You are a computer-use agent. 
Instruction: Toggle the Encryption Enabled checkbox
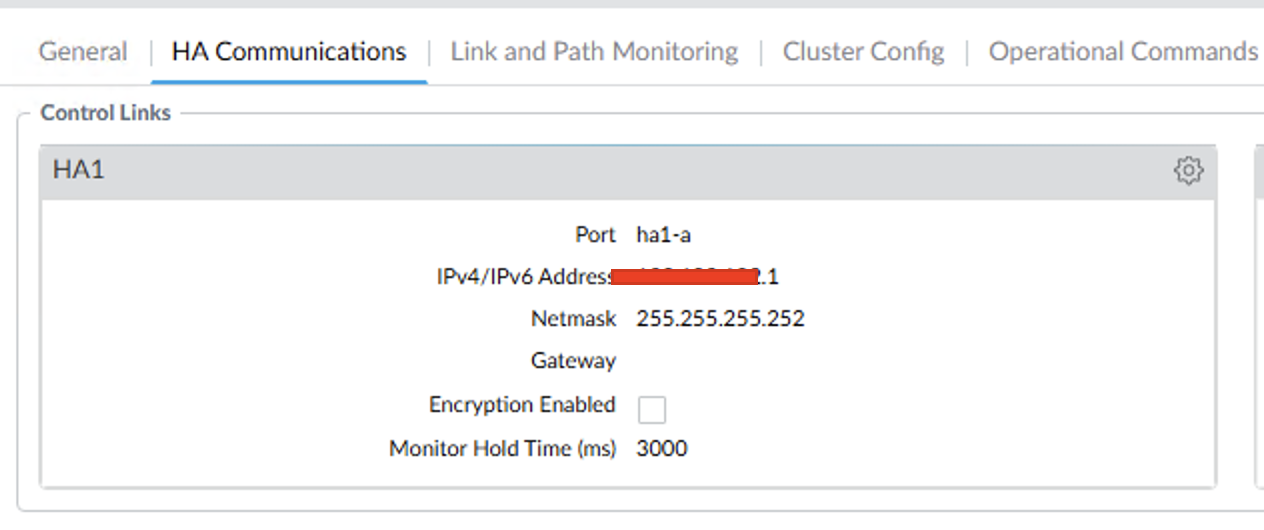(652, 409)
